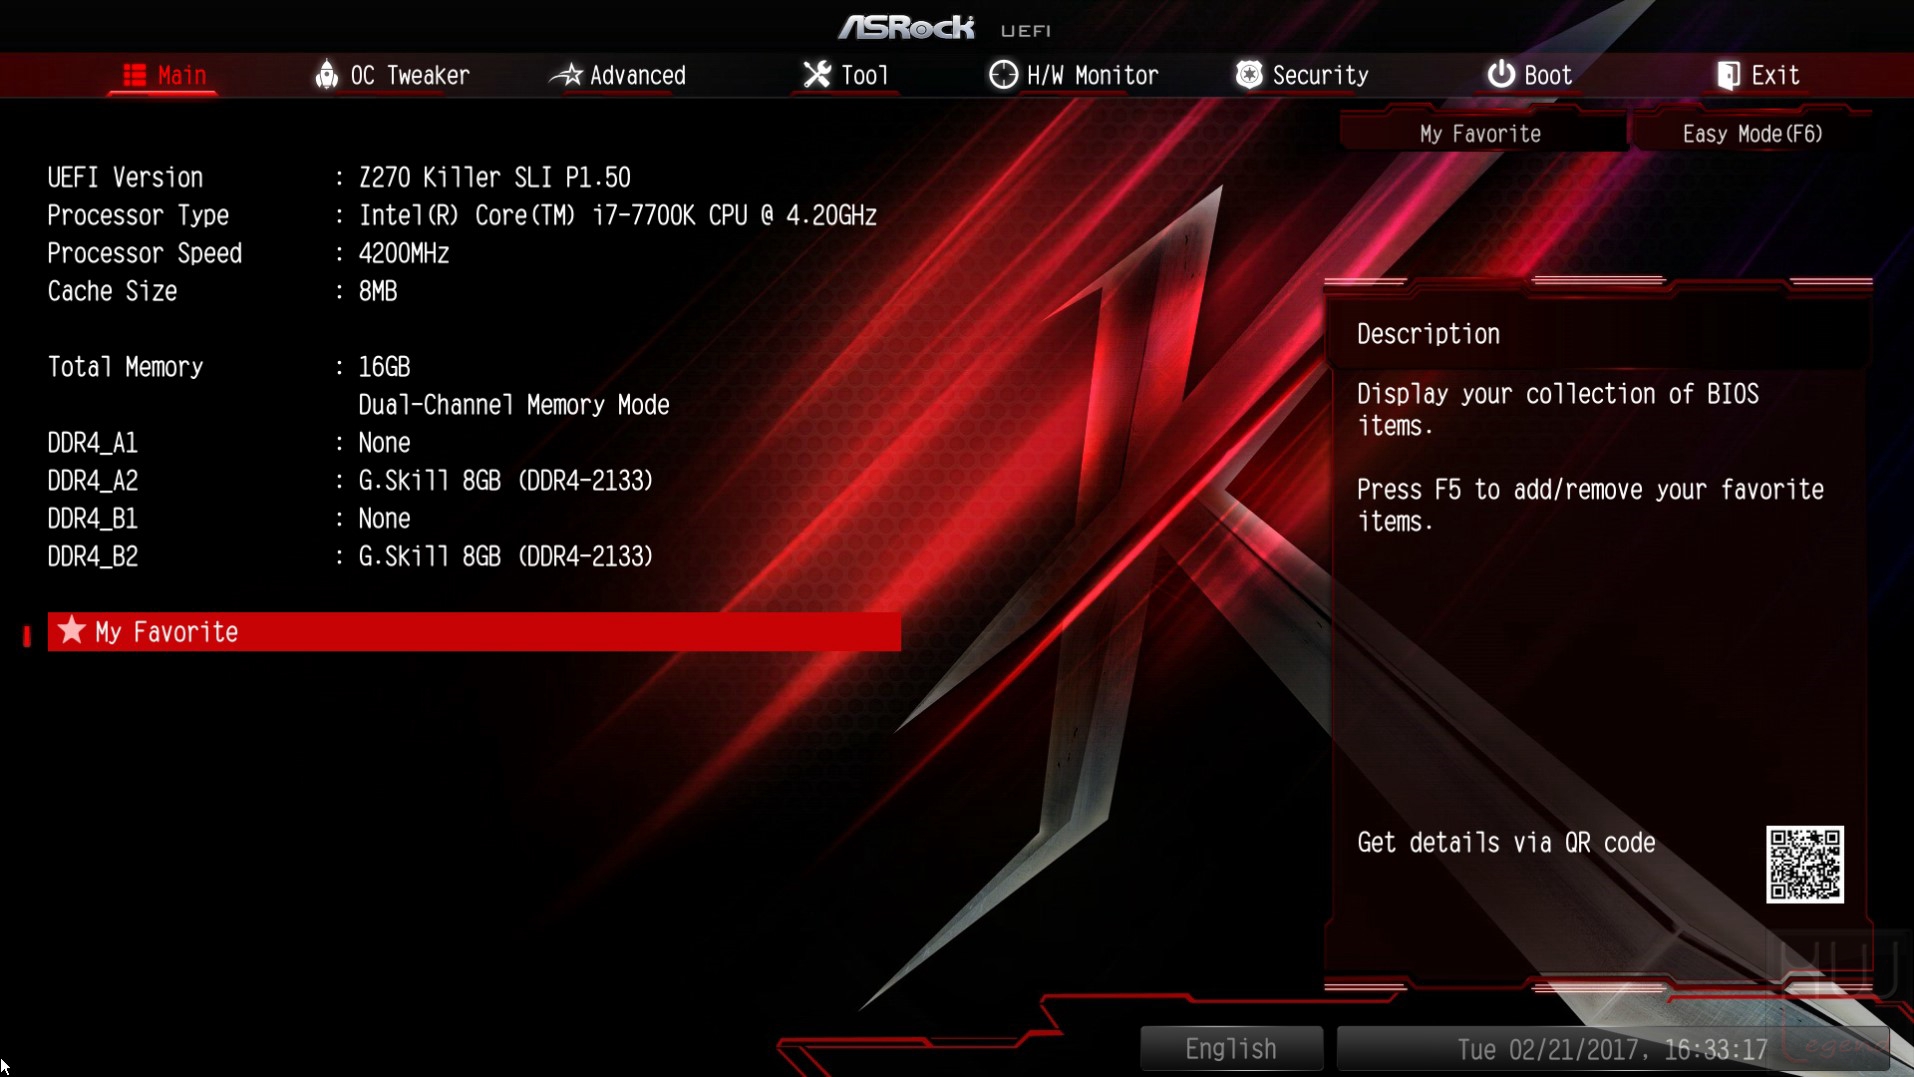Click the DDR4_B2 G.Skill 8GB value
1914x1077 pixels.
tap(506, 557)
